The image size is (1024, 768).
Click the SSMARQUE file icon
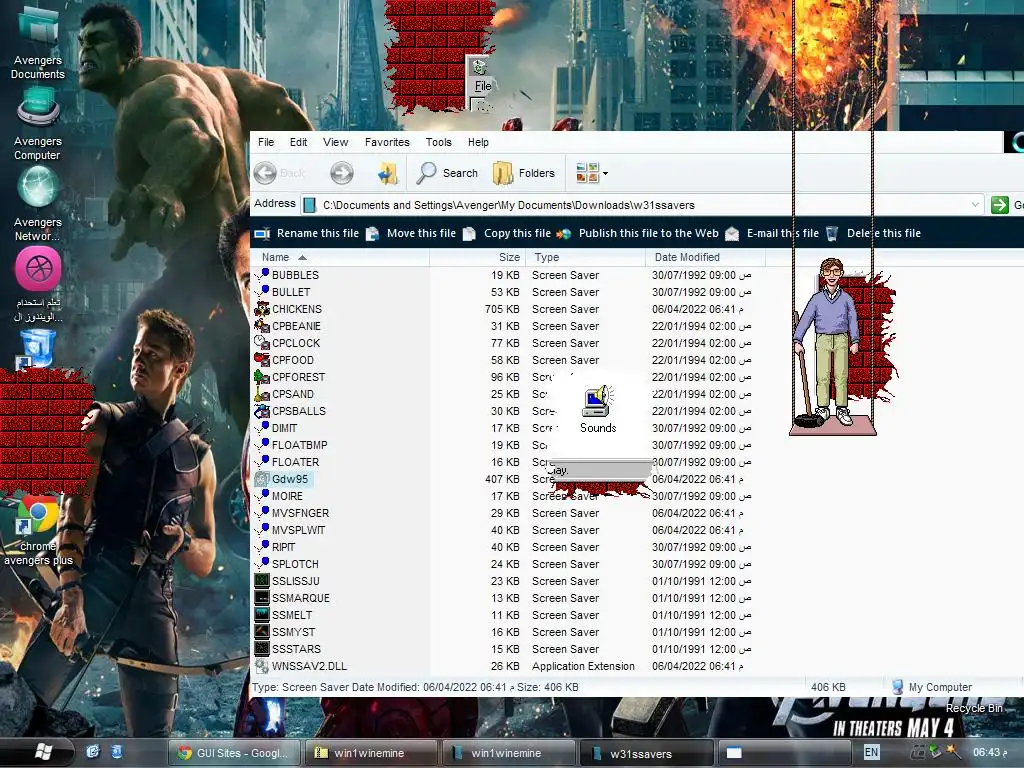tap(262, 598)
